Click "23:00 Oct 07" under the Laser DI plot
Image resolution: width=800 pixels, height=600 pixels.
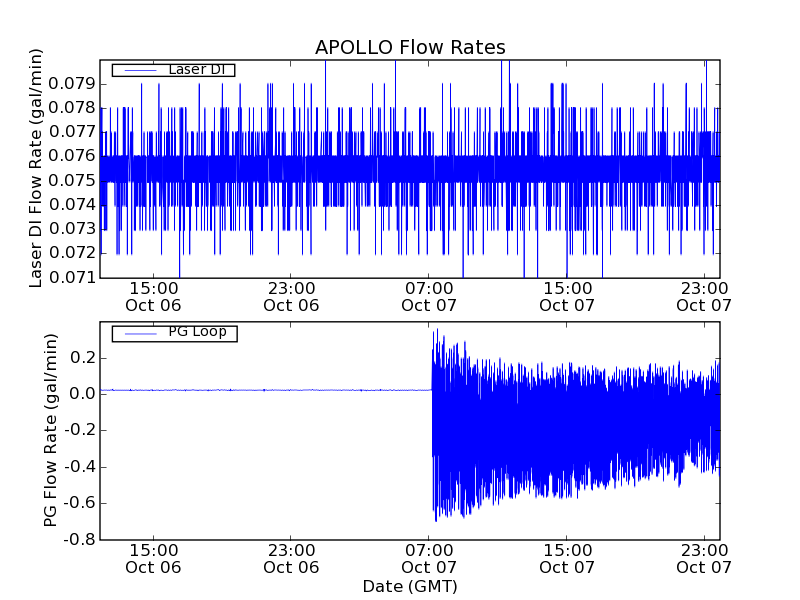pyautogui.click(x=704, y=297)
